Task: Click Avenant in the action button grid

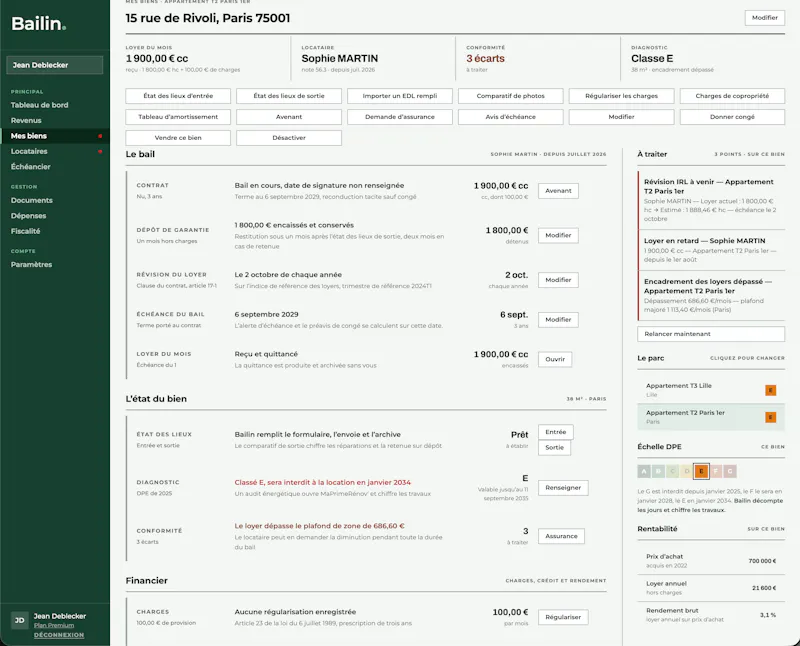Action: 289,117
